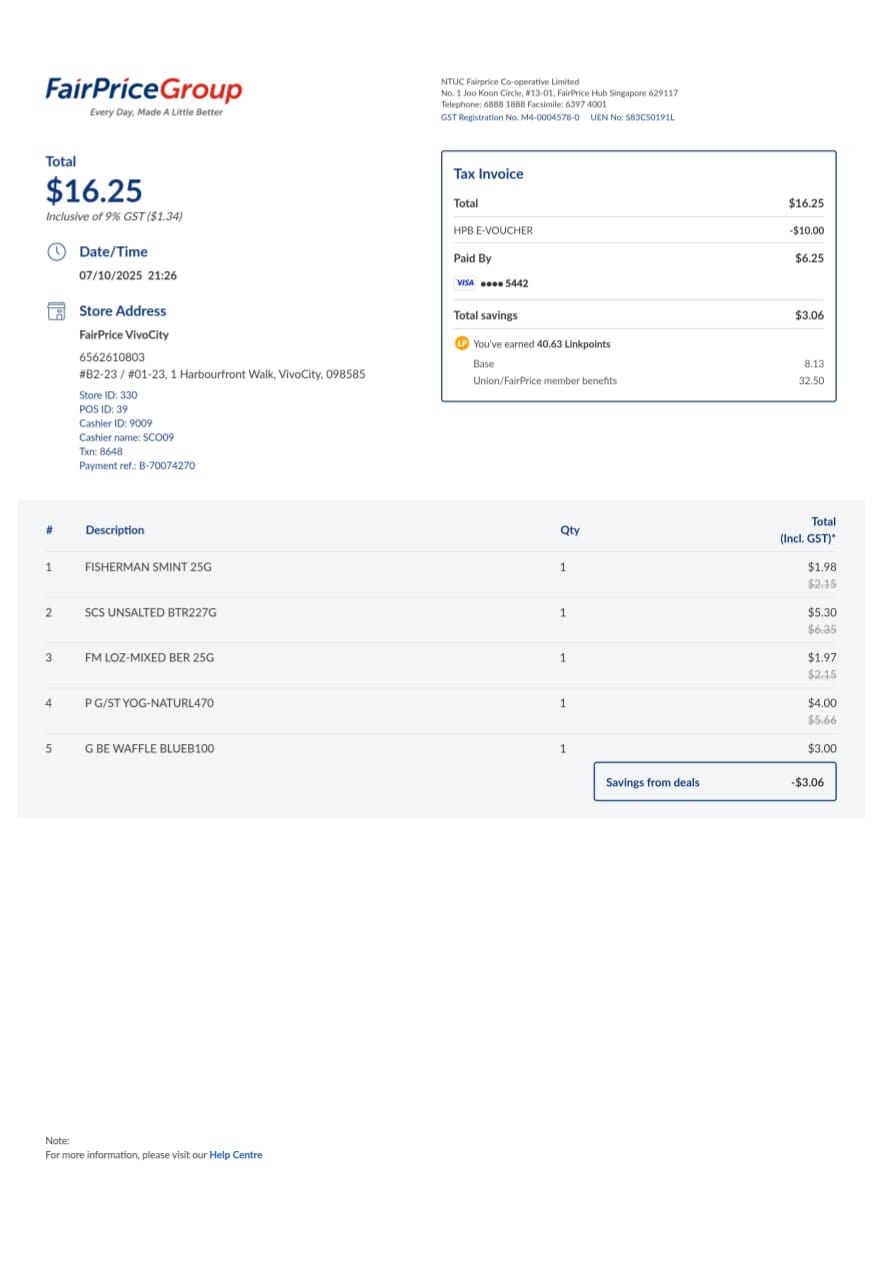Image resolution: width=887 pixels, height=1282 pixels.
Task: Click the large $16.25 total amount
Action: (x=94, y=190)
